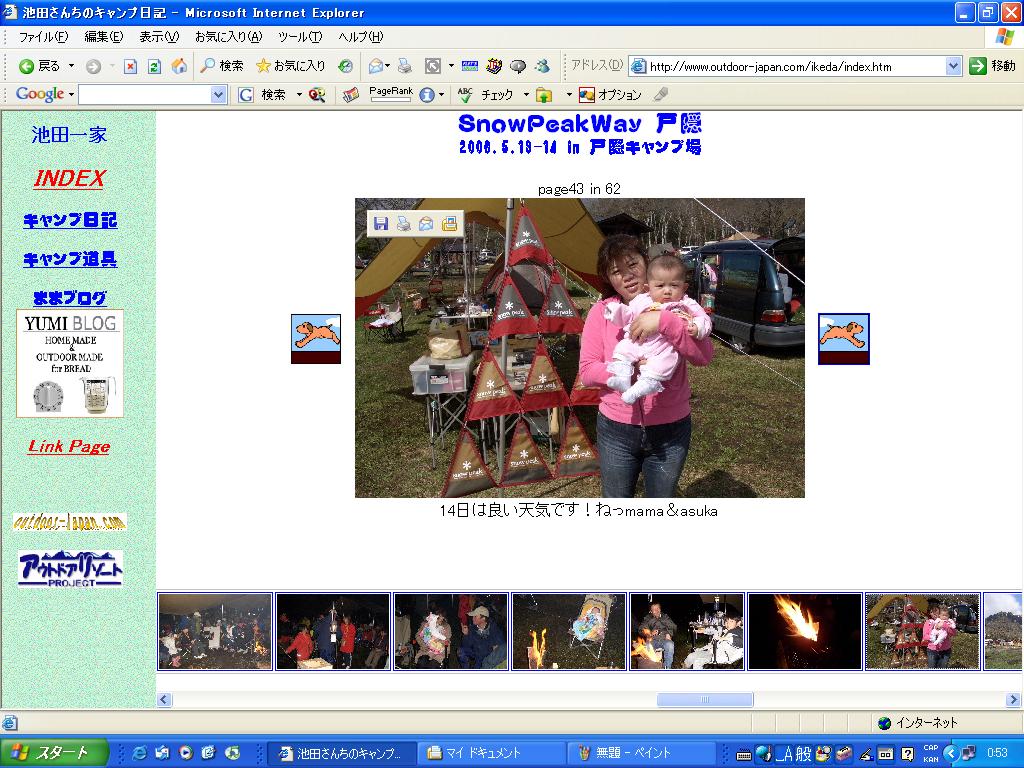
Task: Click the Google toolbar AutoLink folder icon
Action: (544, 95)
